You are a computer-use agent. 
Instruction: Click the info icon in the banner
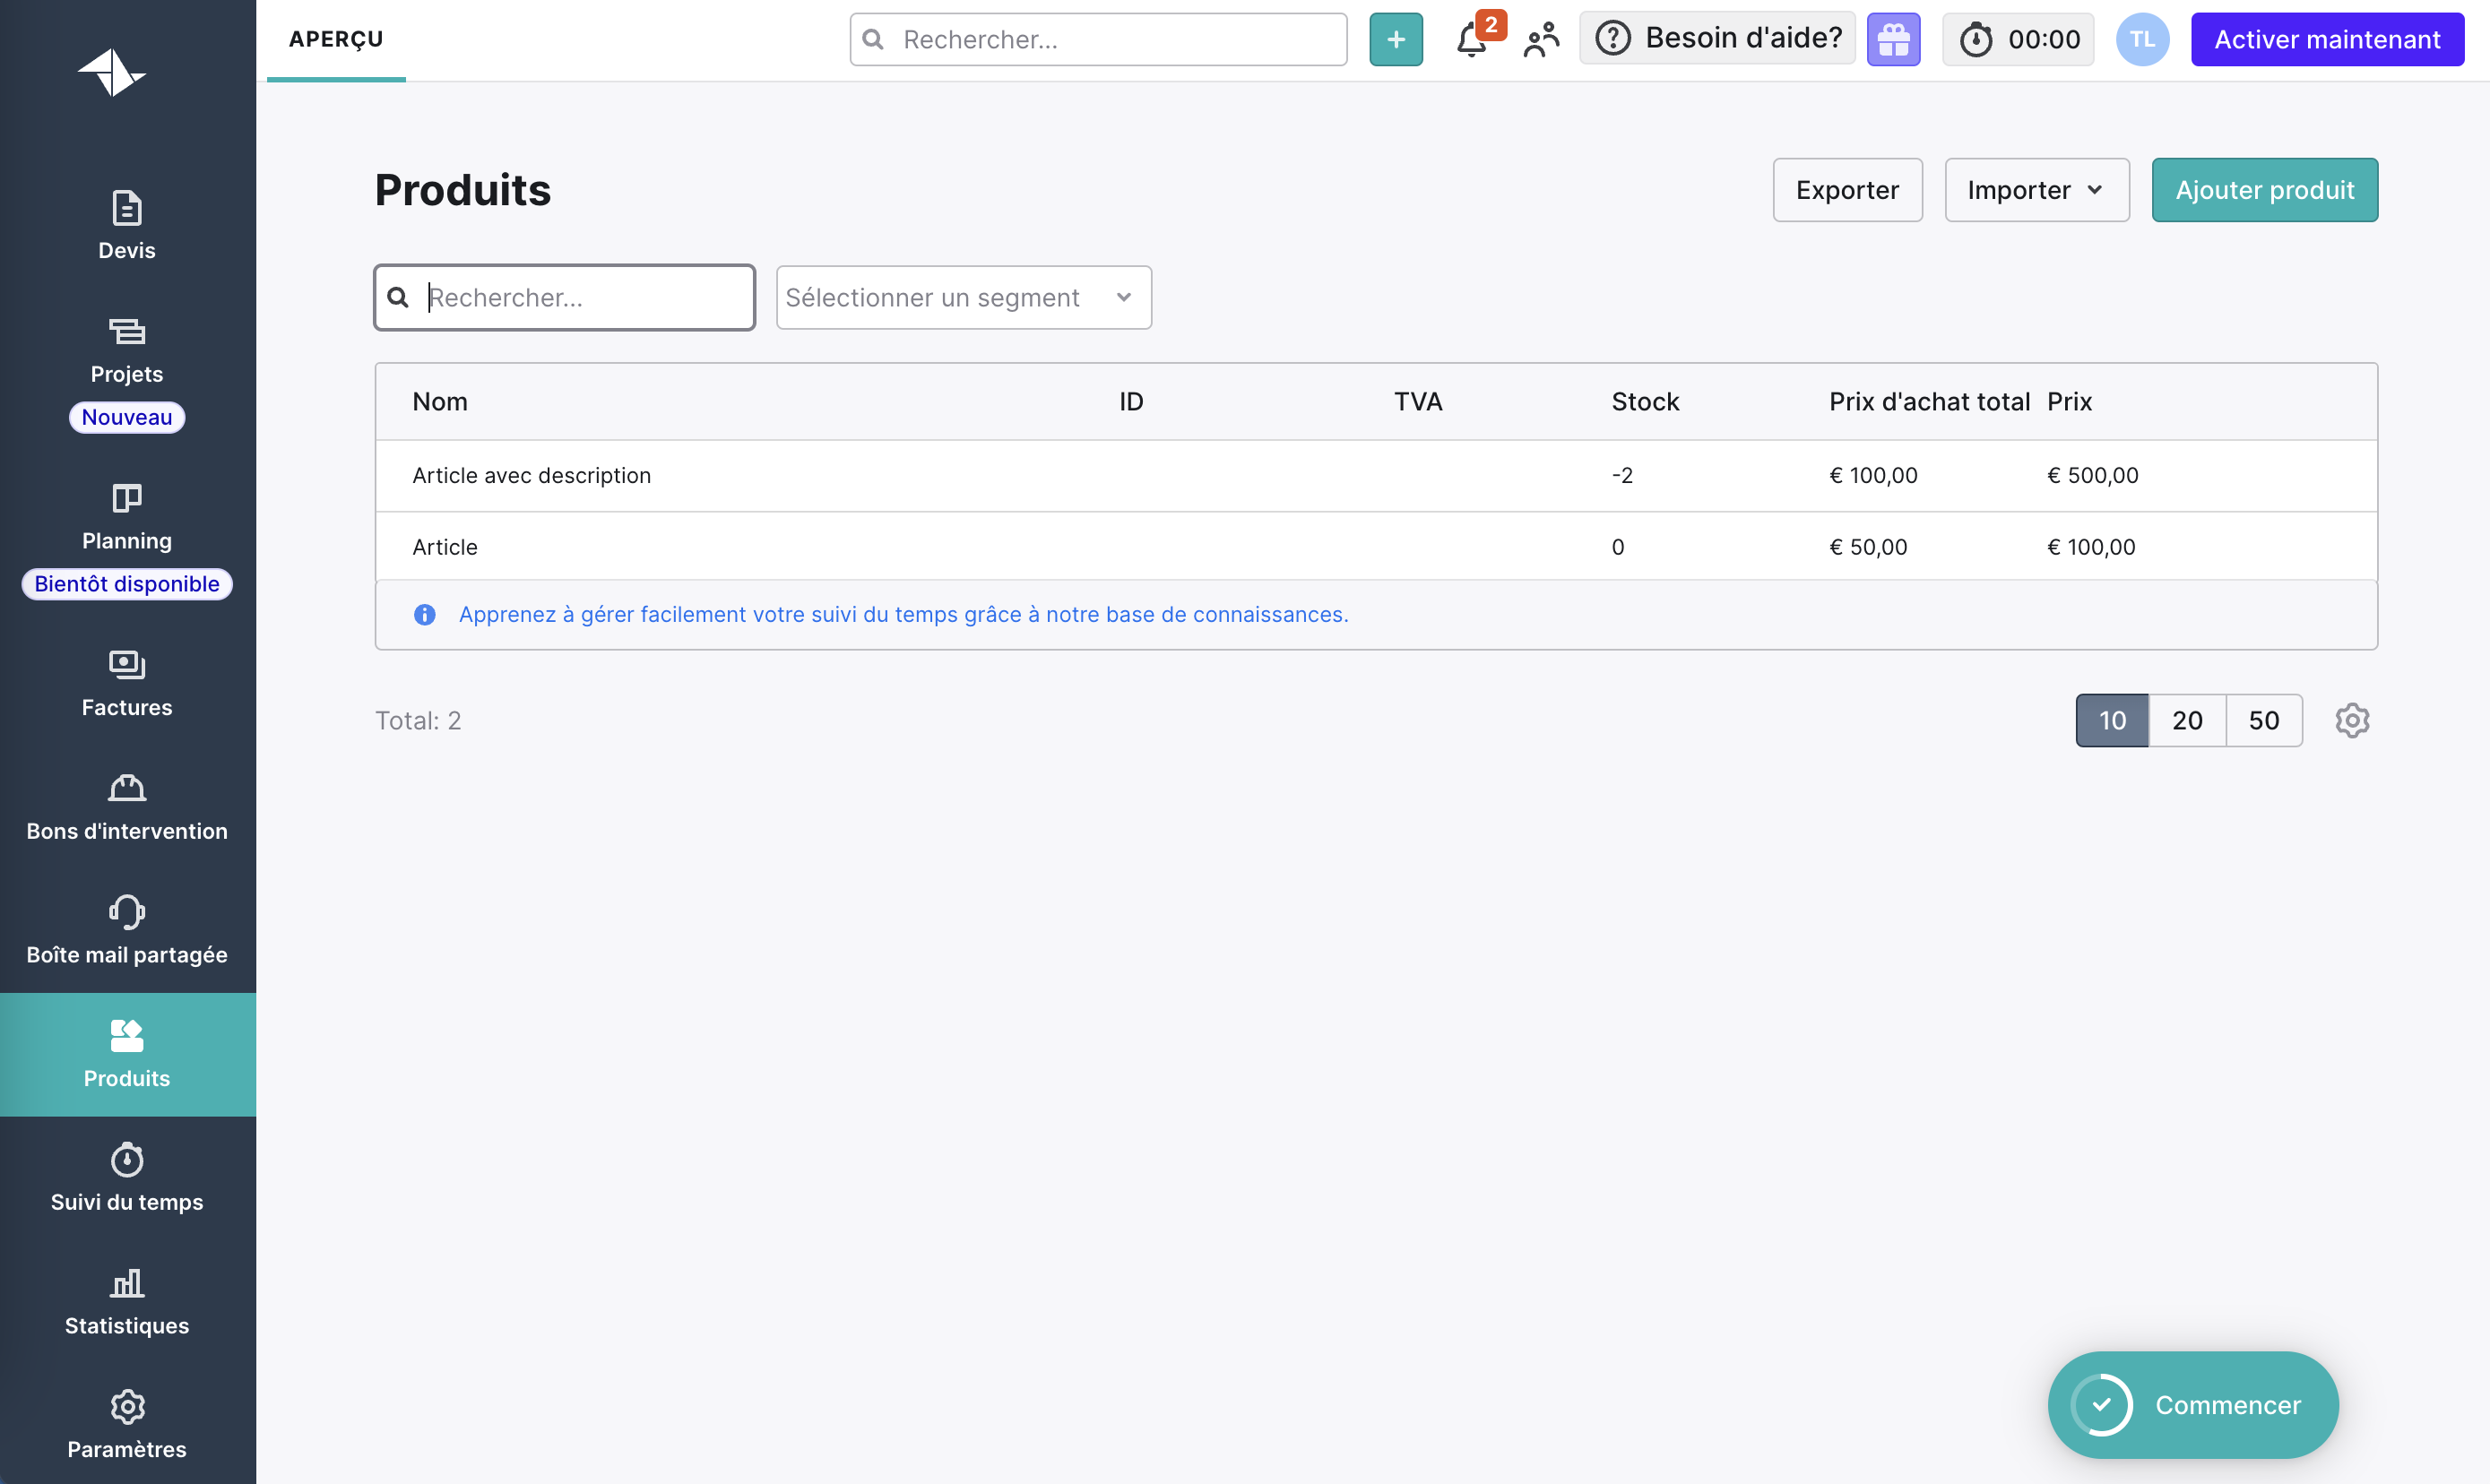(x=424, y=614)
